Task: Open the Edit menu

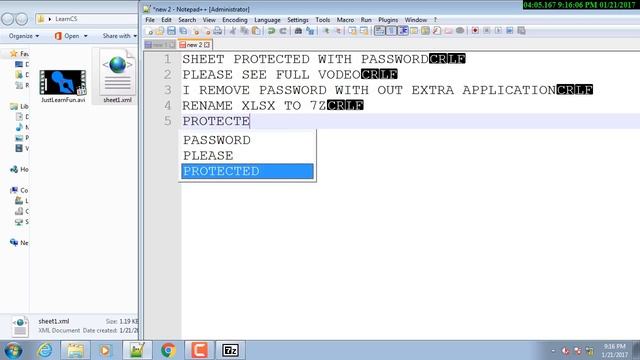Action: tap(166, 20)
